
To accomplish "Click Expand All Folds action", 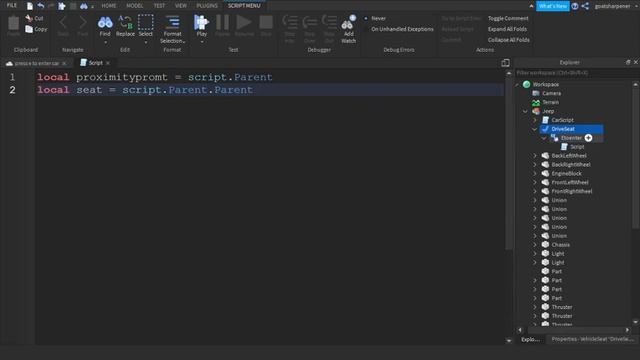I will point(507,29).
